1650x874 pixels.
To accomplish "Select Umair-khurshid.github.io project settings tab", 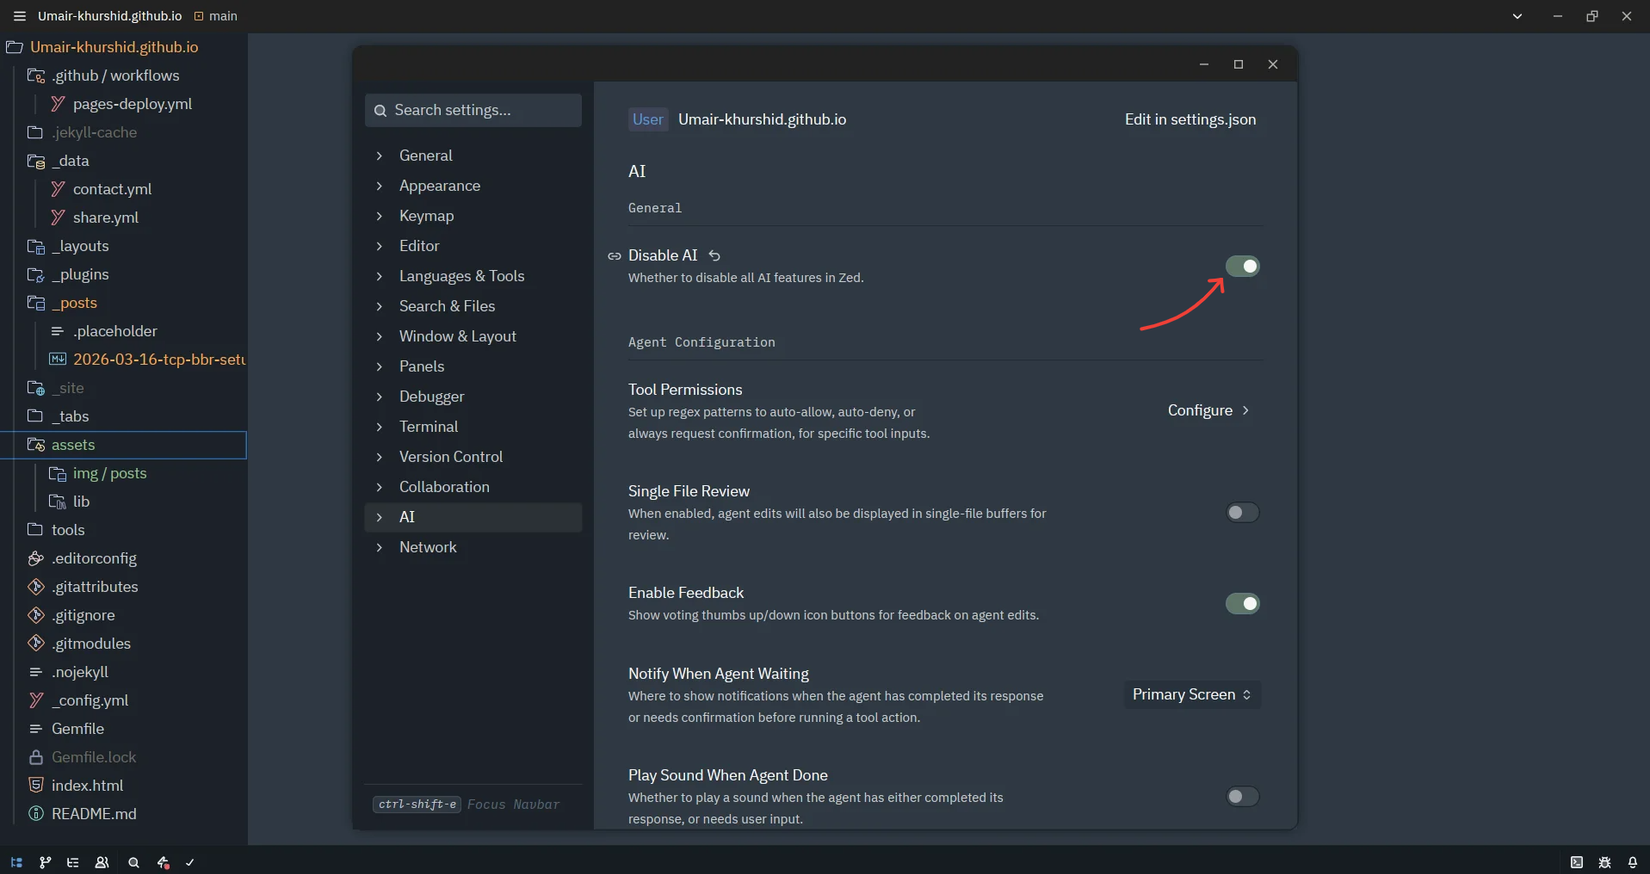I will click(762, 119).
